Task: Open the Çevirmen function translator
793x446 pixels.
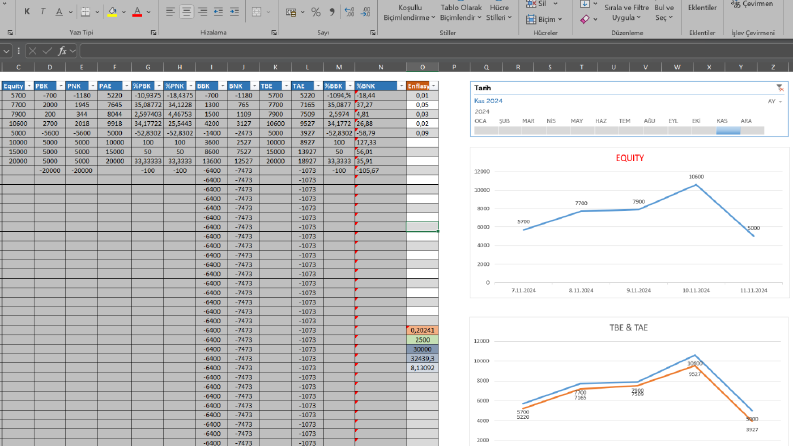Action: click(753, 4)
